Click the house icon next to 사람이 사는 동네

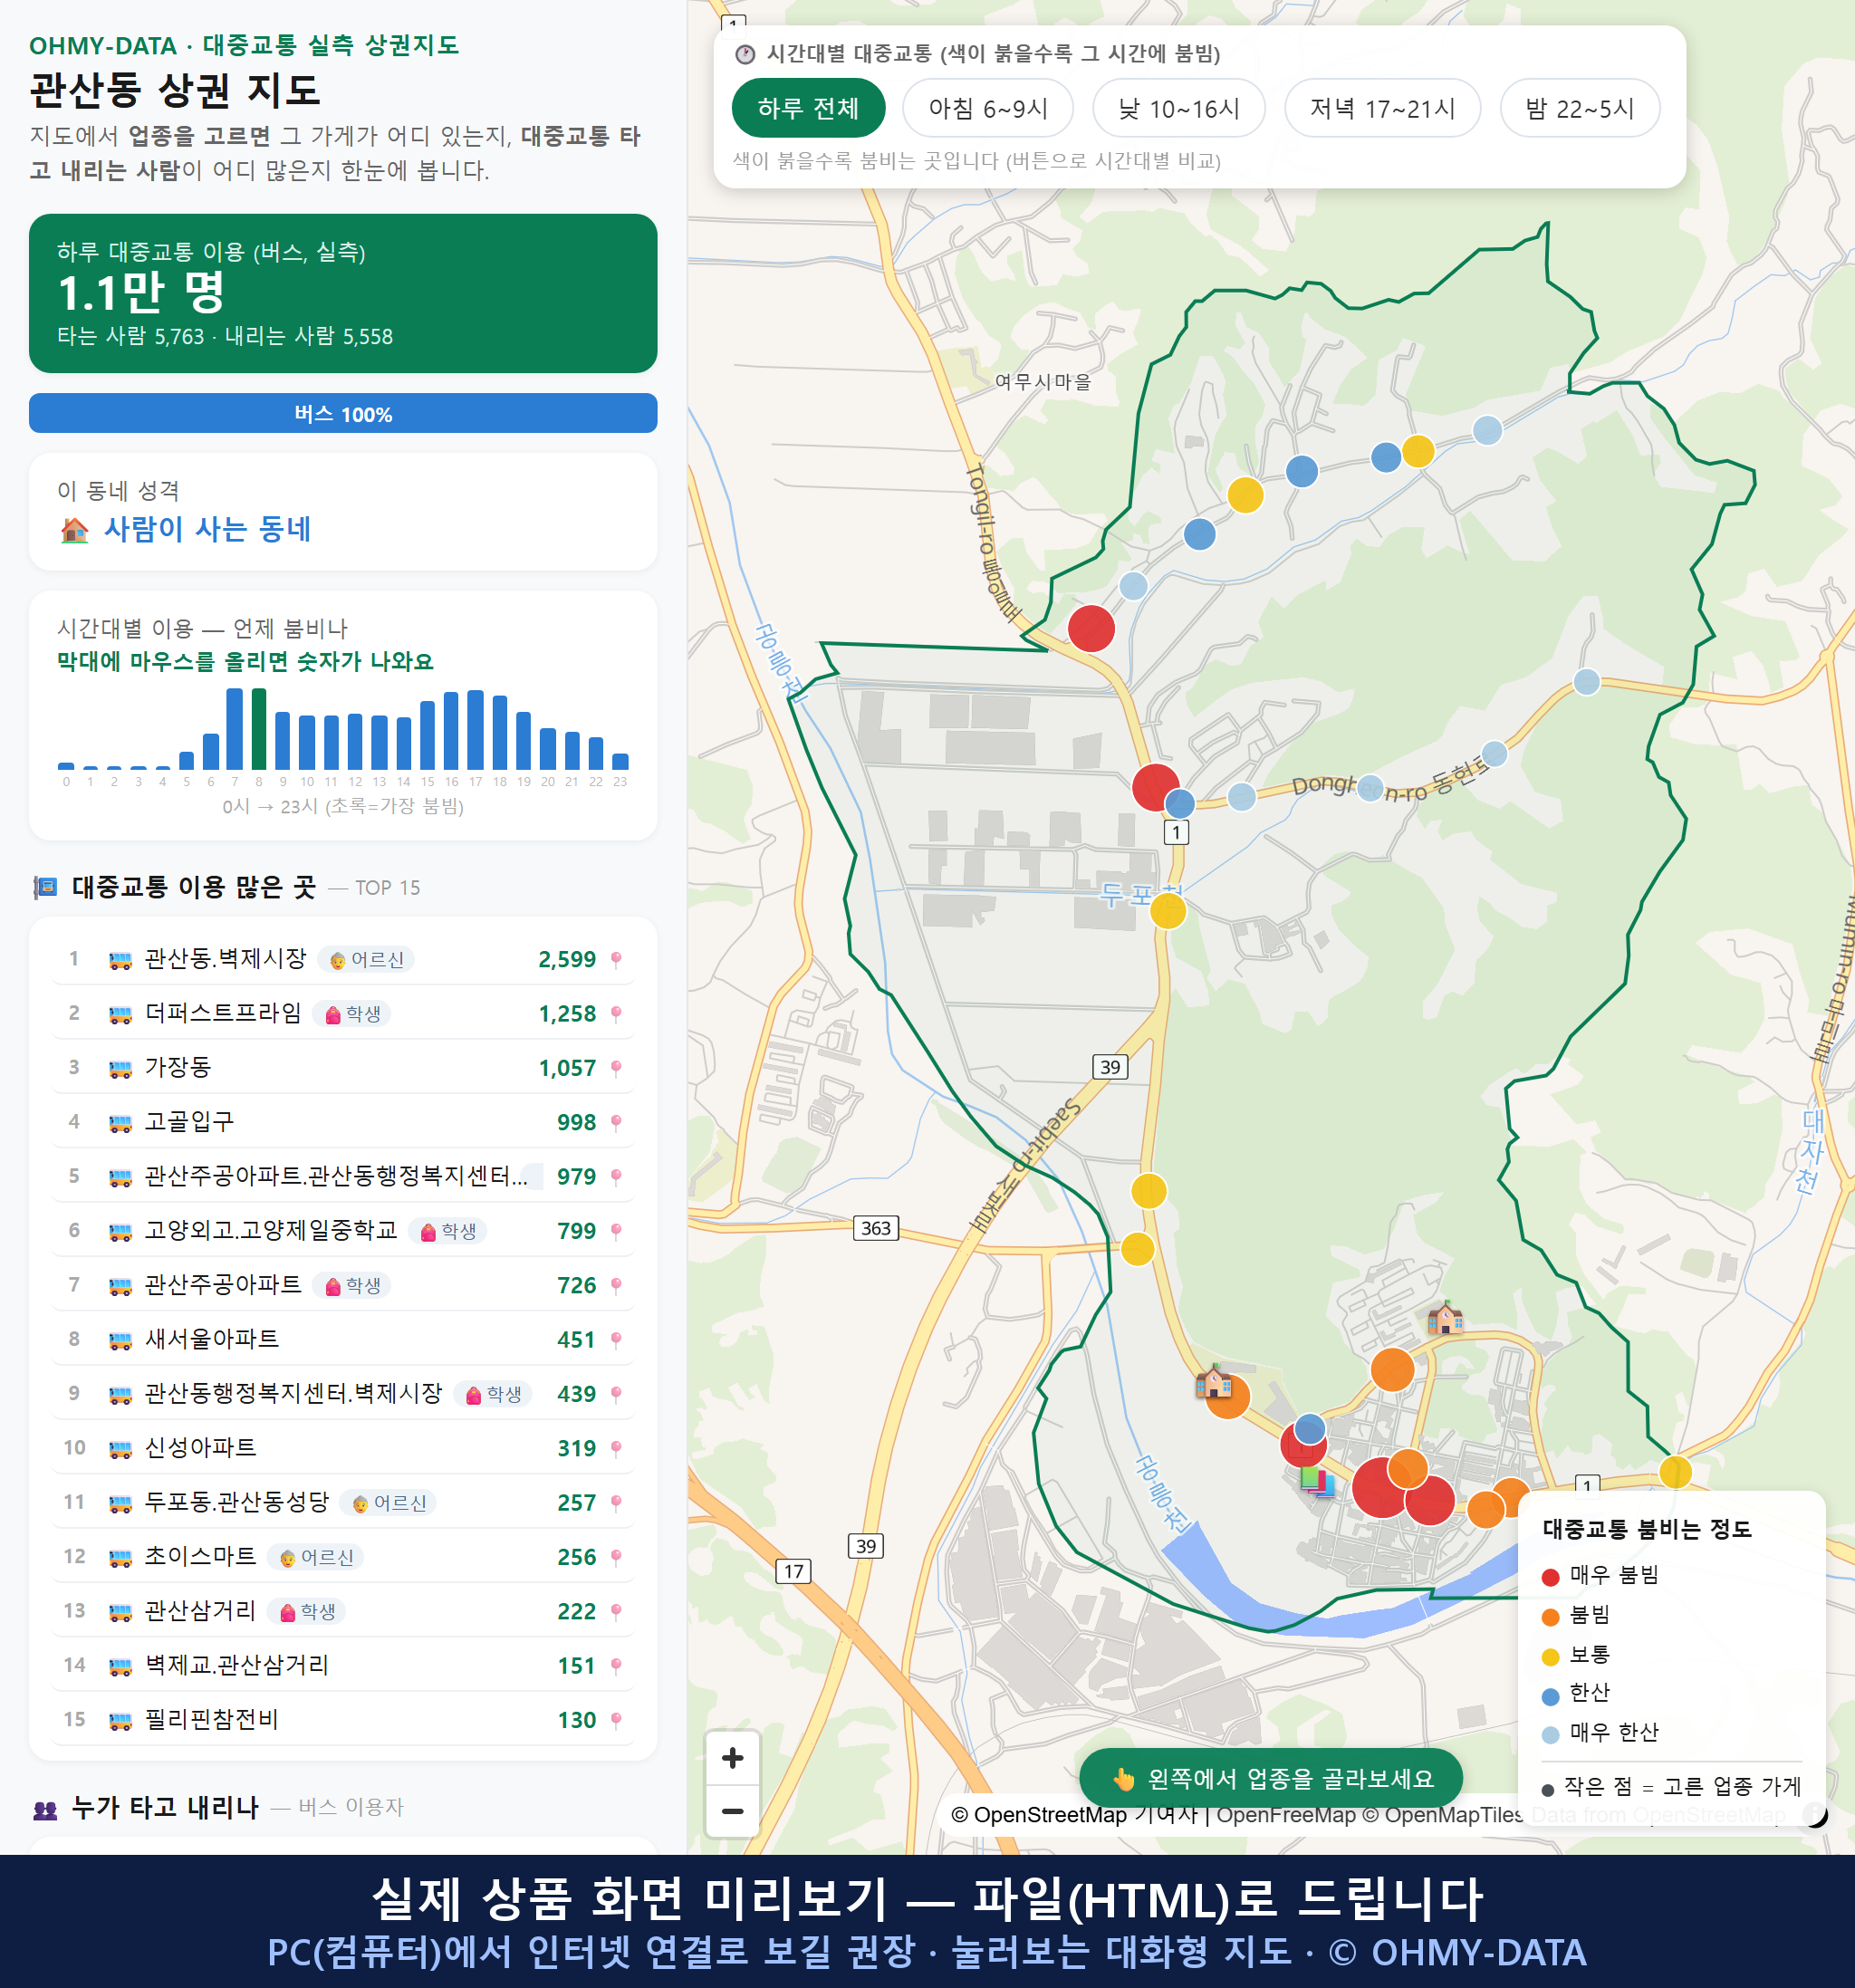click(x=74, y=529)
